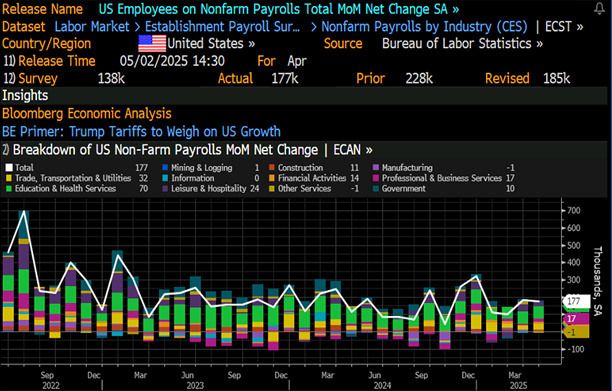Click the Information legend color icon

(165, 178)
